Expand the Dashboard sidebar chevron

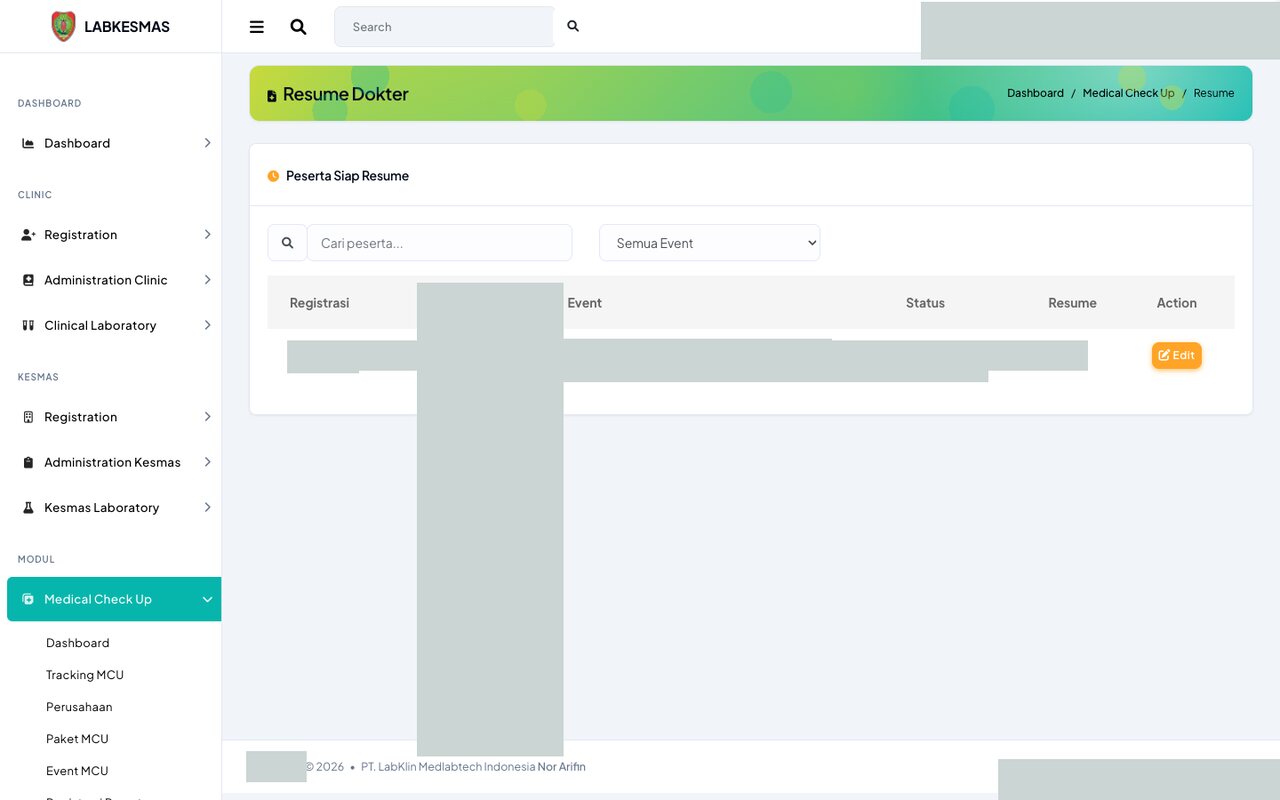pyautogui.click(x=207, y=143)
